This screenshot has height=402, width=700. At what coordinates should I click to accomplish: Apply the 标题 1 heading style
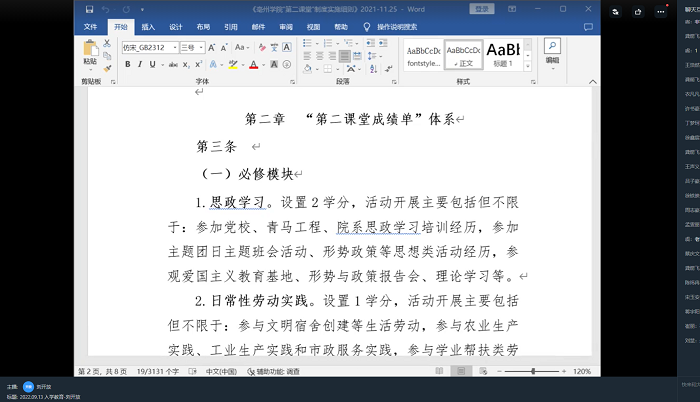point(503,54)
